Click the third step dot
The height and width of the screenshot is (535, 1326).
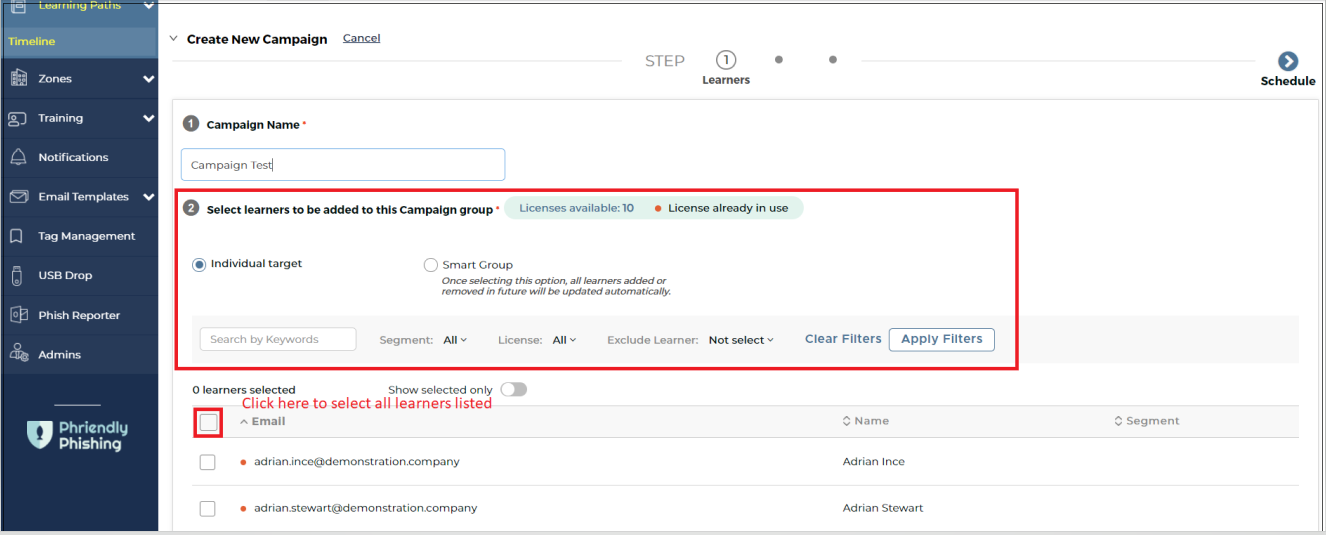click(832, 59)
